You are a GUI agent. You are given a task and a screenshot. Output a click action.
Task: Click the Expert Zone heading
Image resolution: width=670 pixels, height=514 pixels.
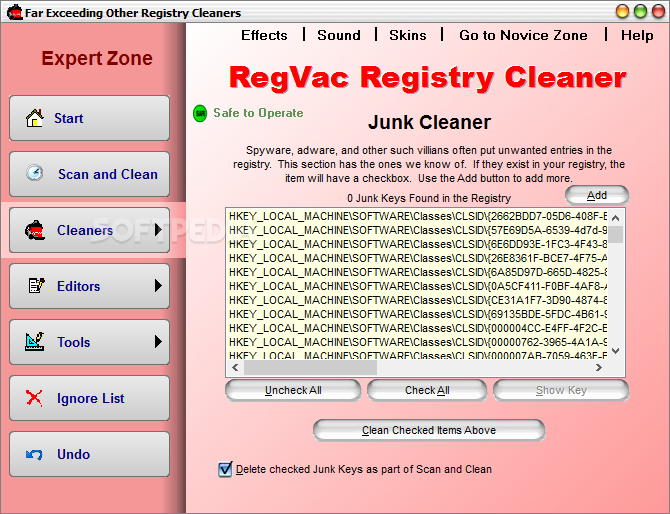(97, 58)
